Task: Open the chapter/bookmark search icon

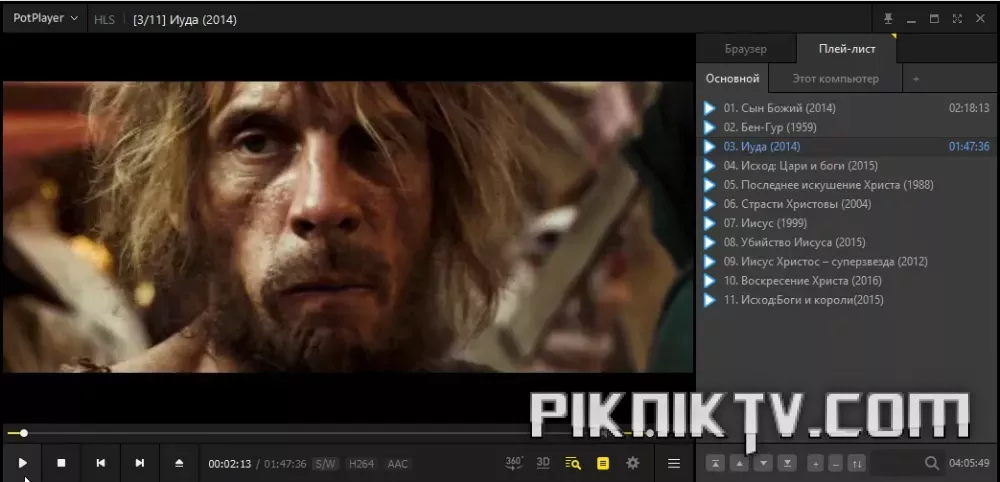Action: 573,464
